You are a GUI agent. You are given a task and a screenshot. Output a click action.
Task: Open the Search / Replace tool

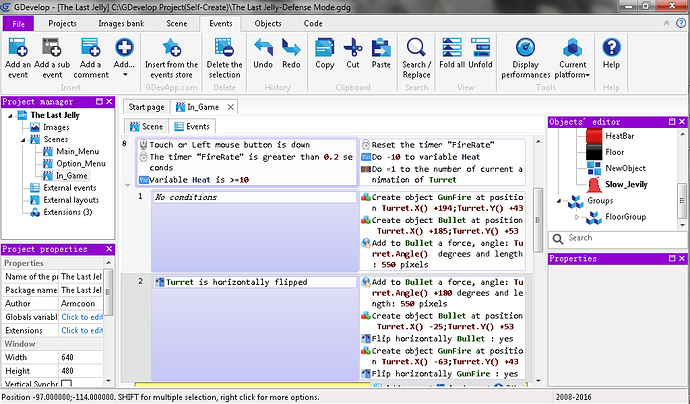click(417, 47)
